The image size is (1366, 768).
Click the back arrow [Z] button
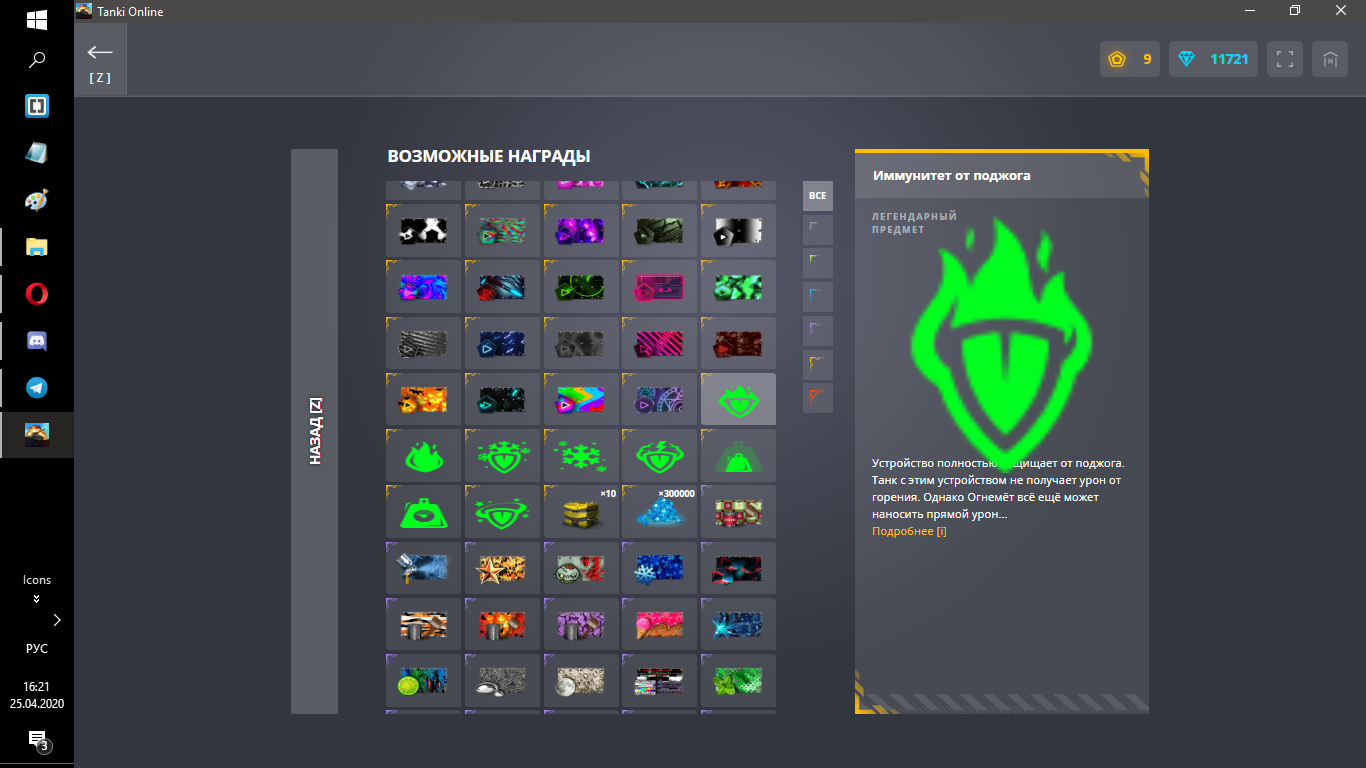click(100, 60)
